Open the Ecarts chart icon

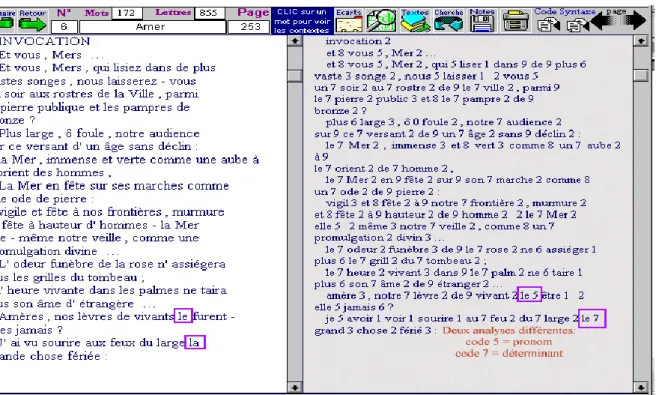pyautogui.click(x=349, y=25)
